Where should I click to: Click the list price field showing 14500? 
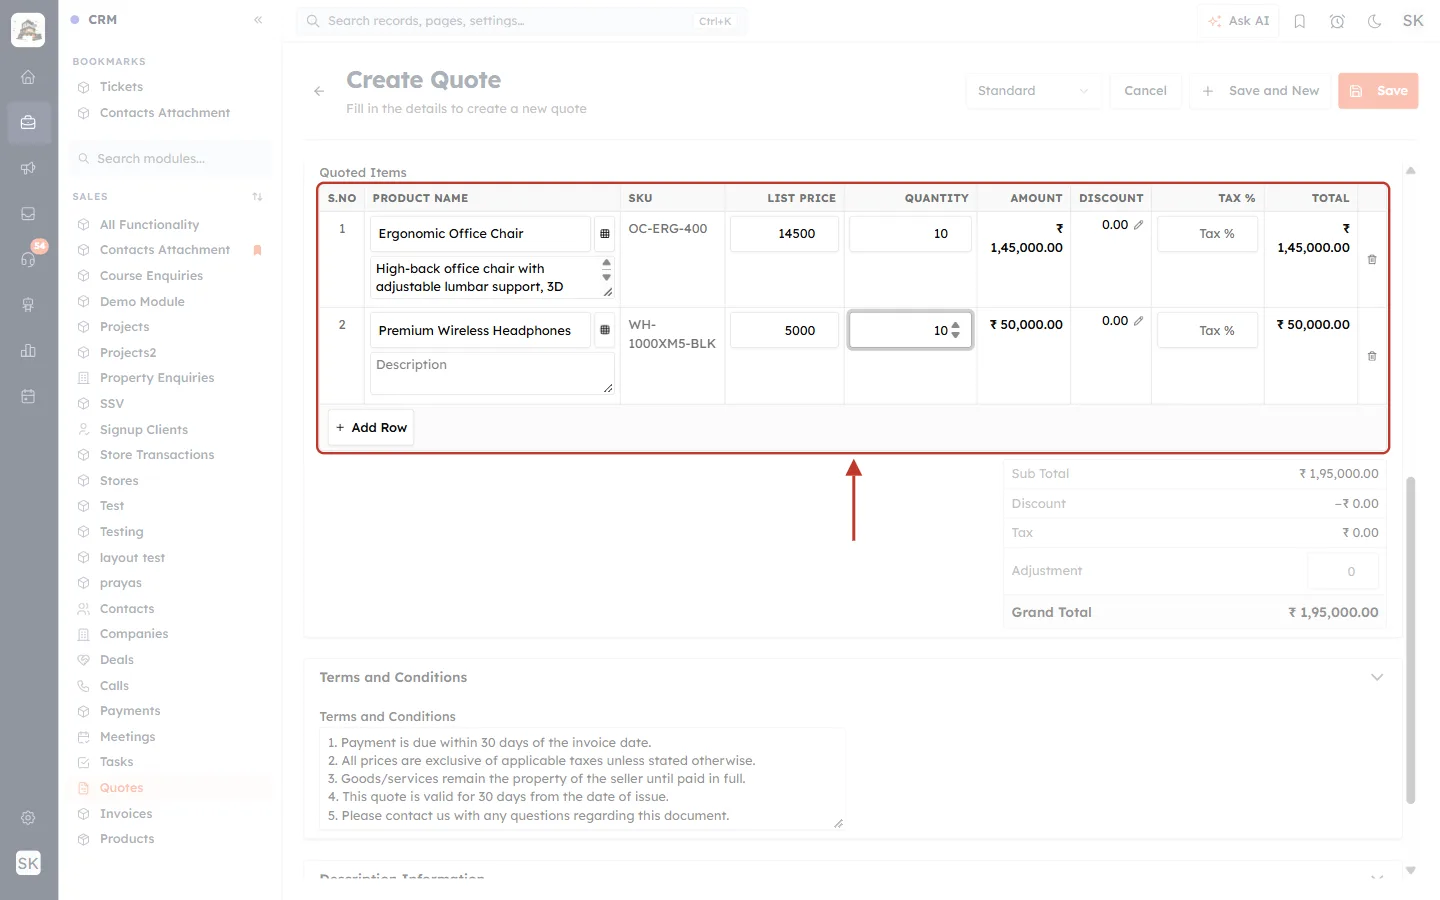tap(785, 234)
